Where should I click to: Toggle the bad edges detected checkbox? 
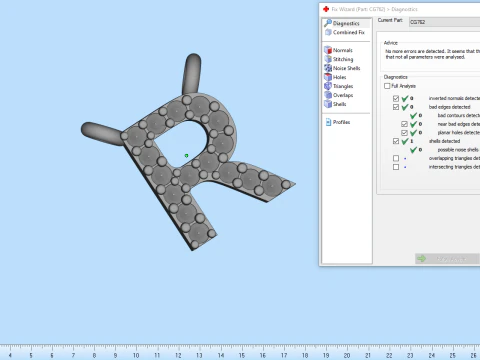[396, 107]
